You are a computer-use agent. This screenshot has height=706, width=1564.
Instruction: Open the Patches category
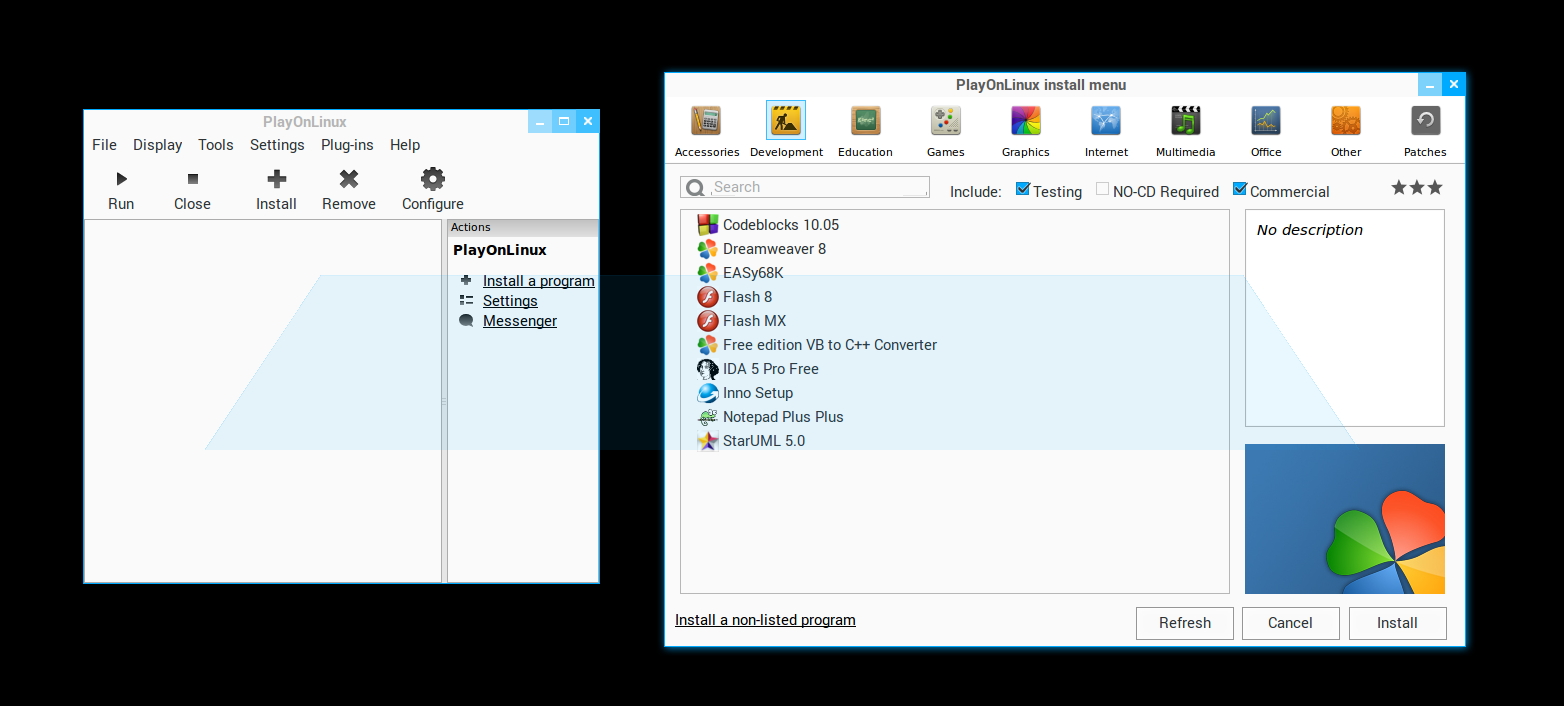pos(1425,122)
